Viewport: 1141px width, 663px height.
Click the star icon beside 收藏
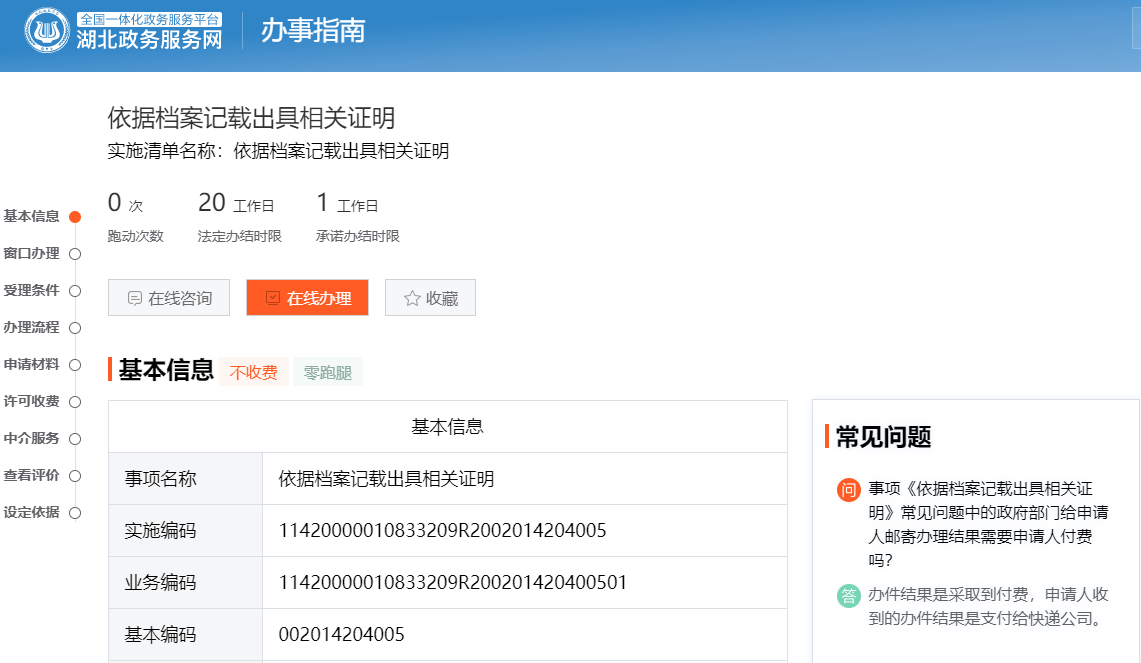tap(412, 298)
